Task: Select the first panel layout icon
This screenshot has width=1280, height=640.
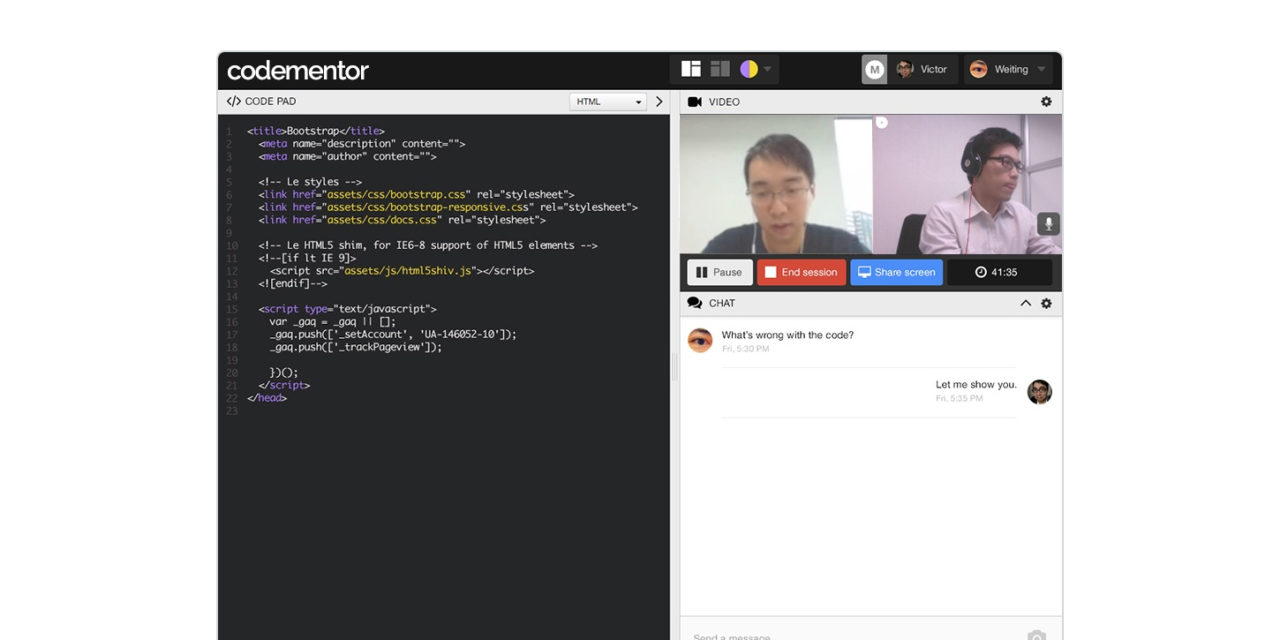Action: tap(691, 69)
